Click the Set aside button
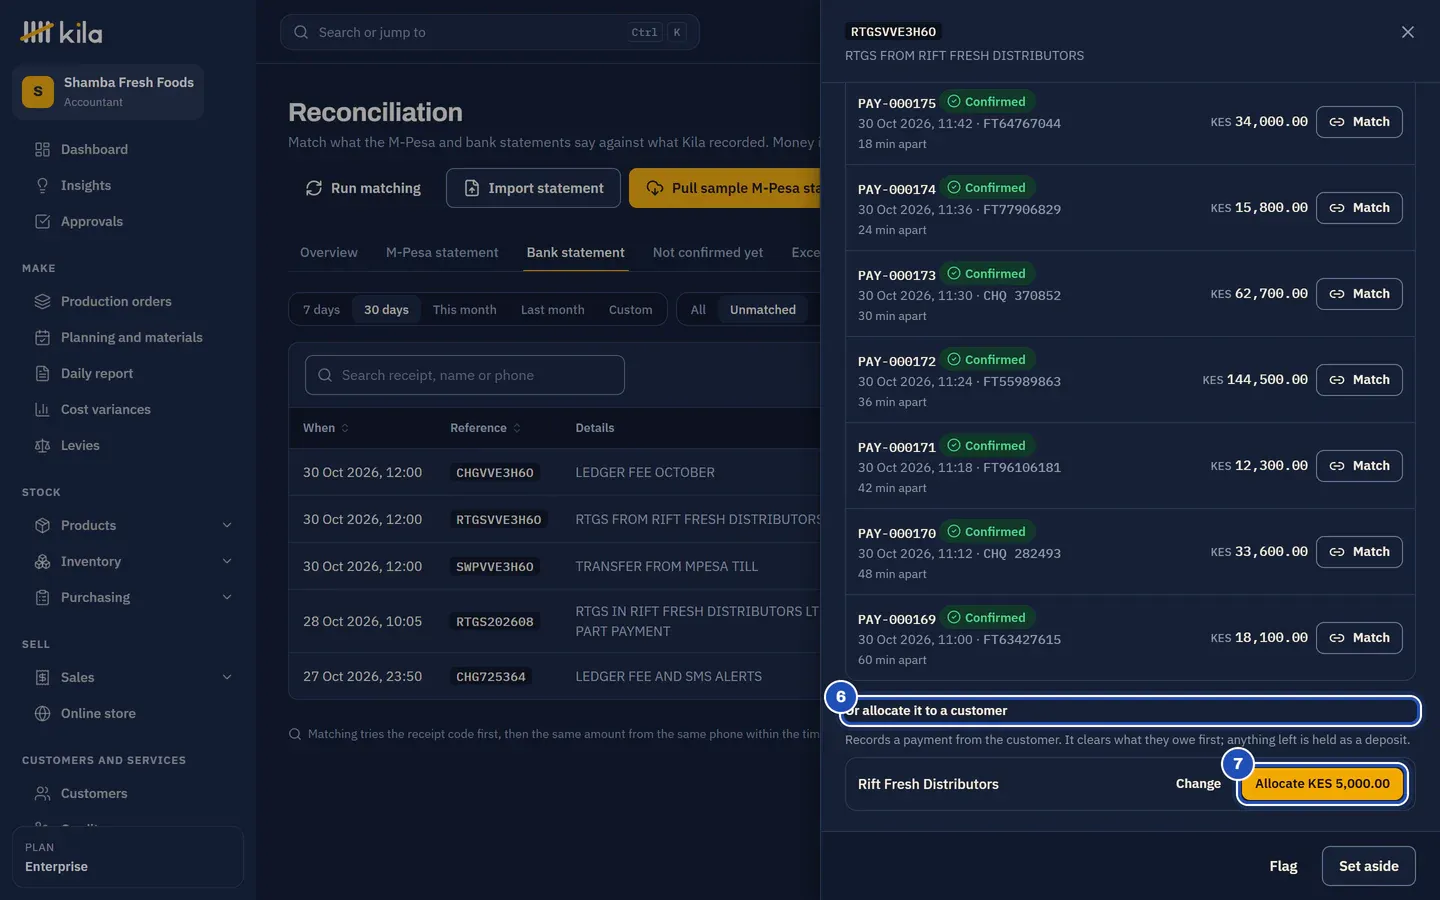Viewport: 1440px width, 900px height. [1369, 866]
